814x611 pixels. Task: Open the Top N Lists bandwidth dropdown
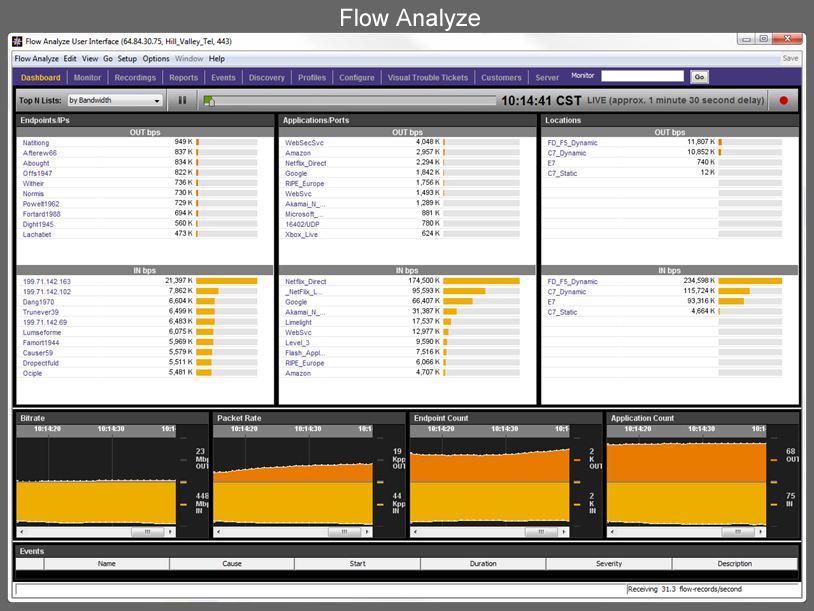pyautogui.click(x=115, y=100)
